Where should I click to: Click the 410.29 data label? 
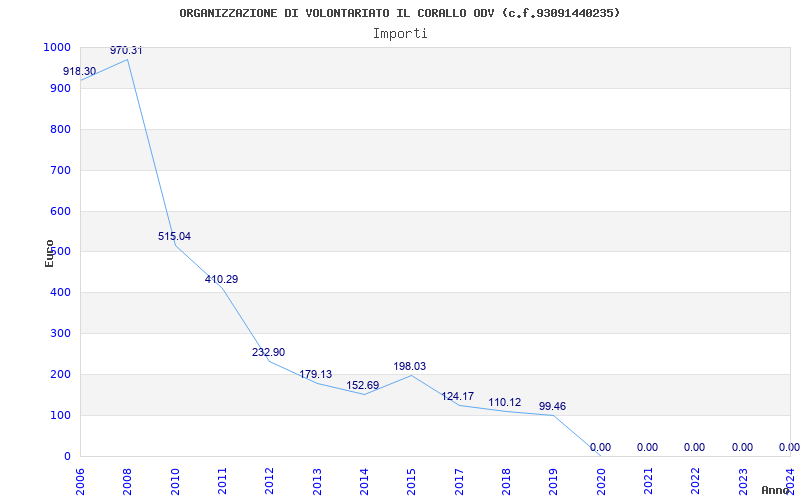click(221, 279)
